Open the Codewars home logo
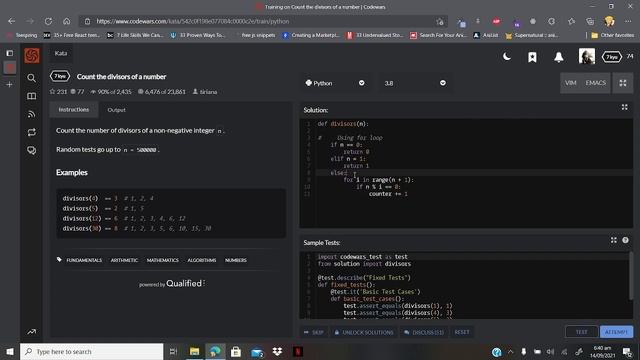This screenshot has height=360, width=640. (31, 56)
